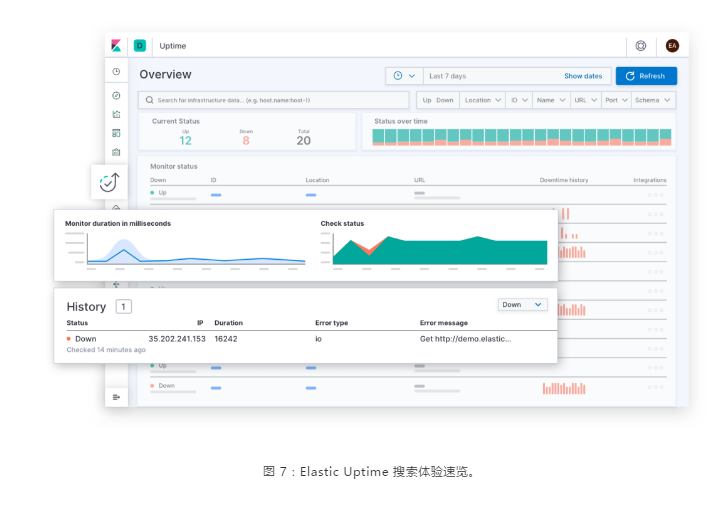
Task: Click the Show dates link
Action: [x=583, y=76]
